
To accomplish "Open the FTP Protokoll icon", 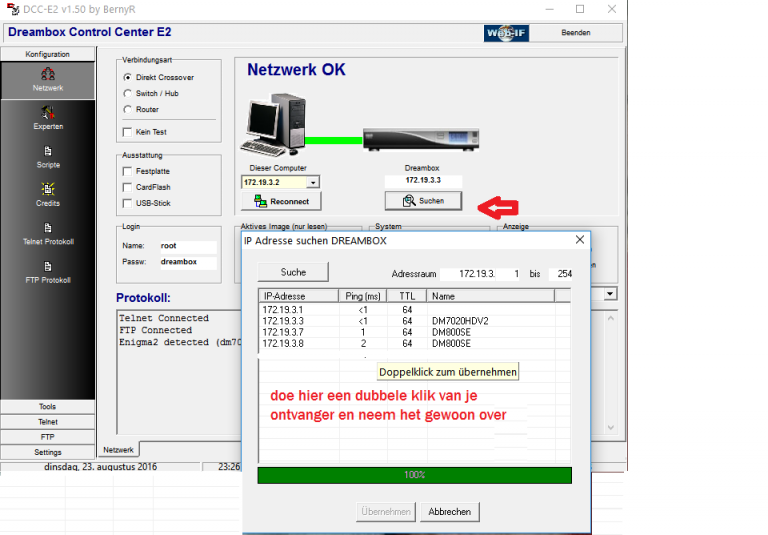I will (47, 270).
